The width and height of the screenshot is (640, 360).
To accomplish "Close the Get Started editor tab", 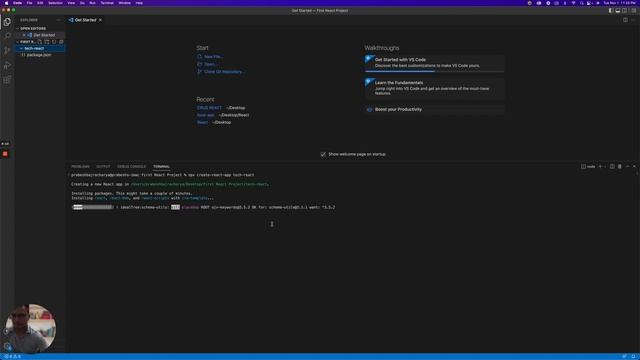I will click(100, 20).
